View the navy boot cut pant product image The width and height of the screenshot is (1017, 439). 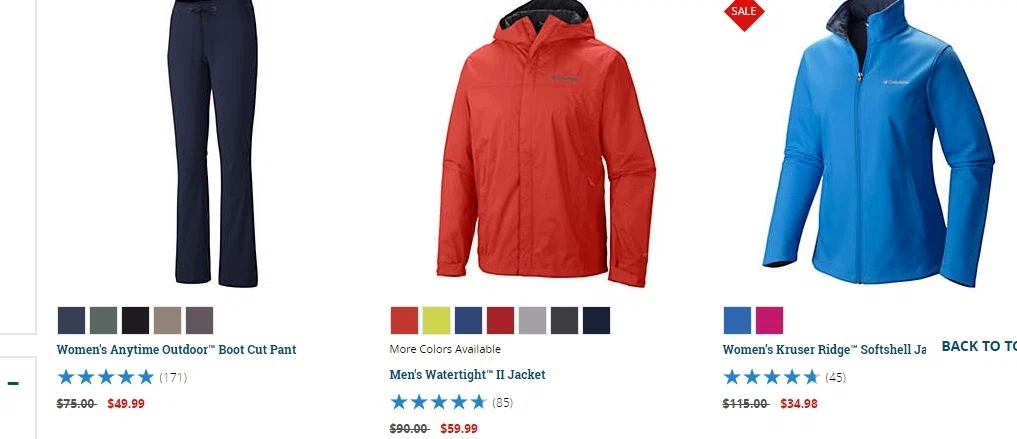click(213, 143)
